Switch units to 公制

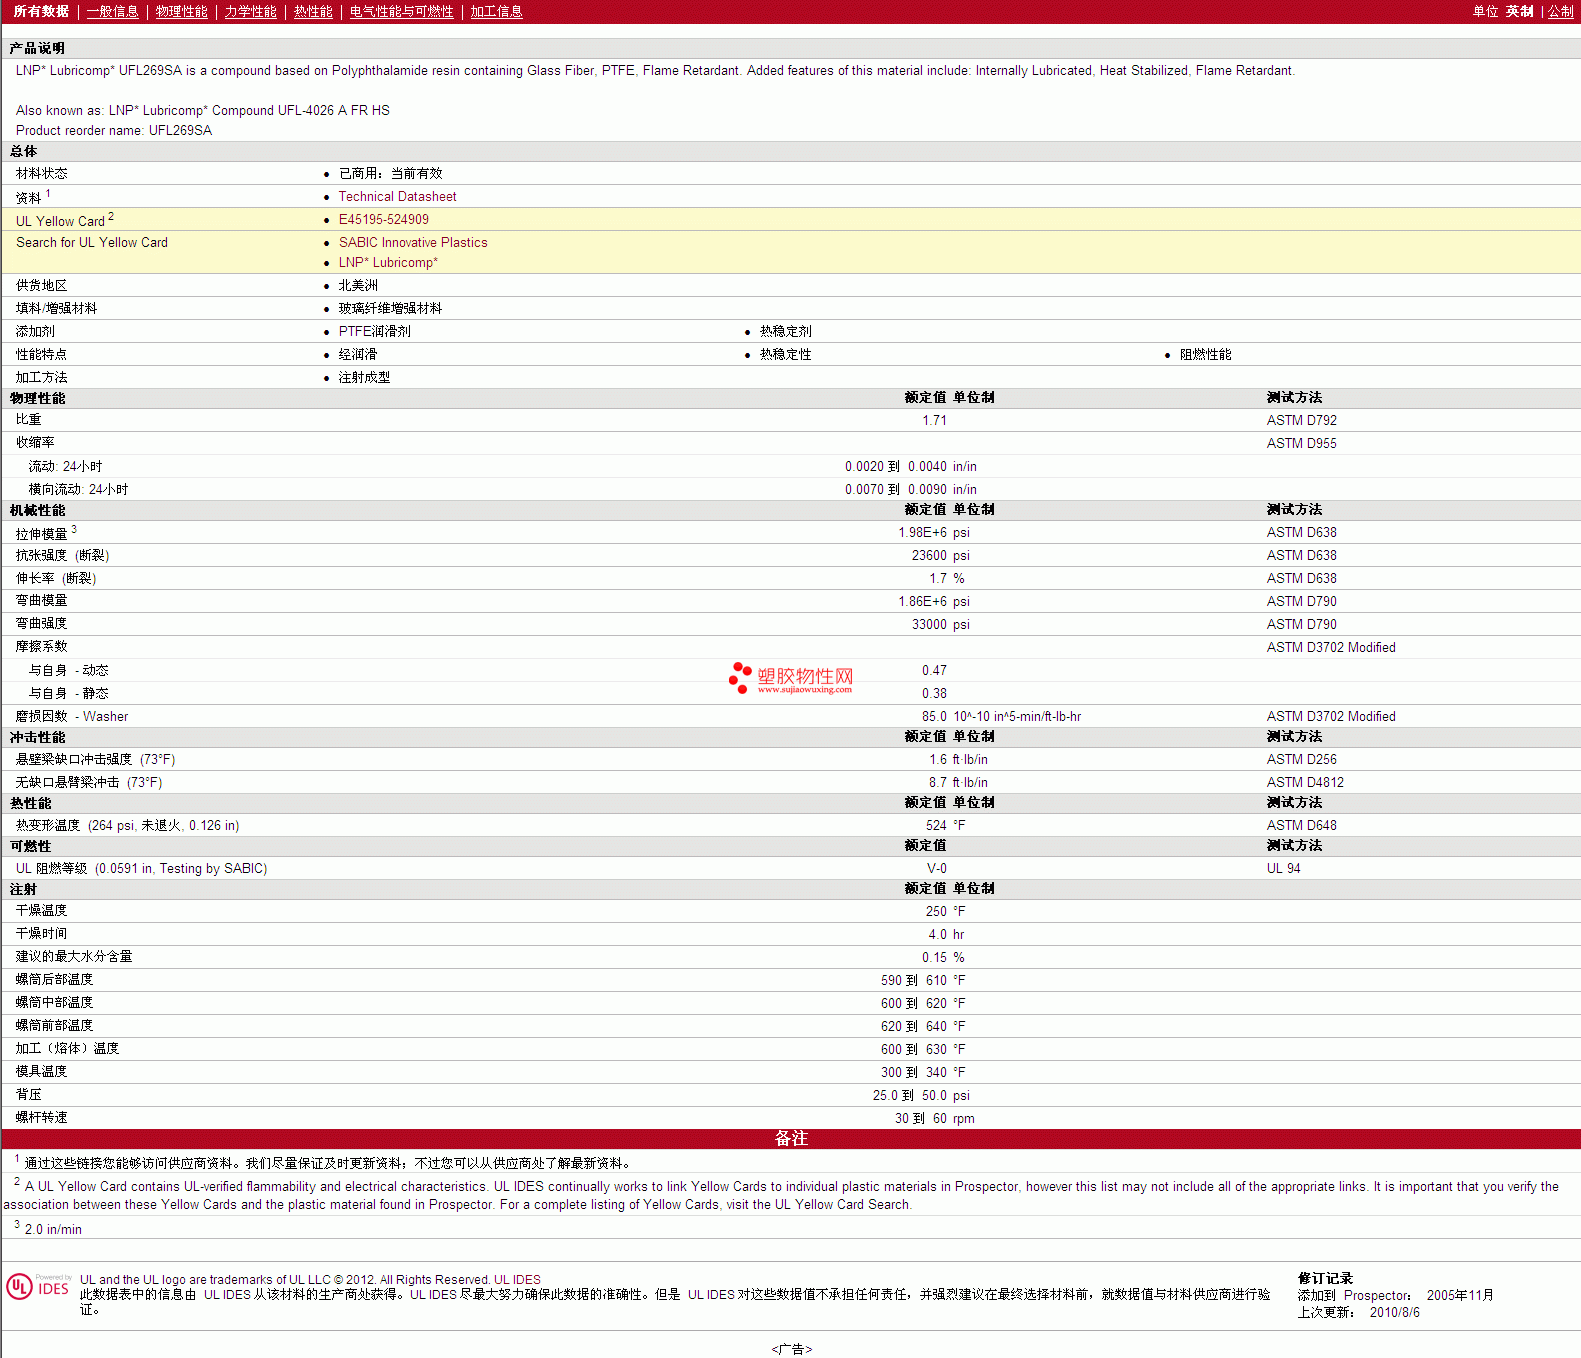(1561, 11)
